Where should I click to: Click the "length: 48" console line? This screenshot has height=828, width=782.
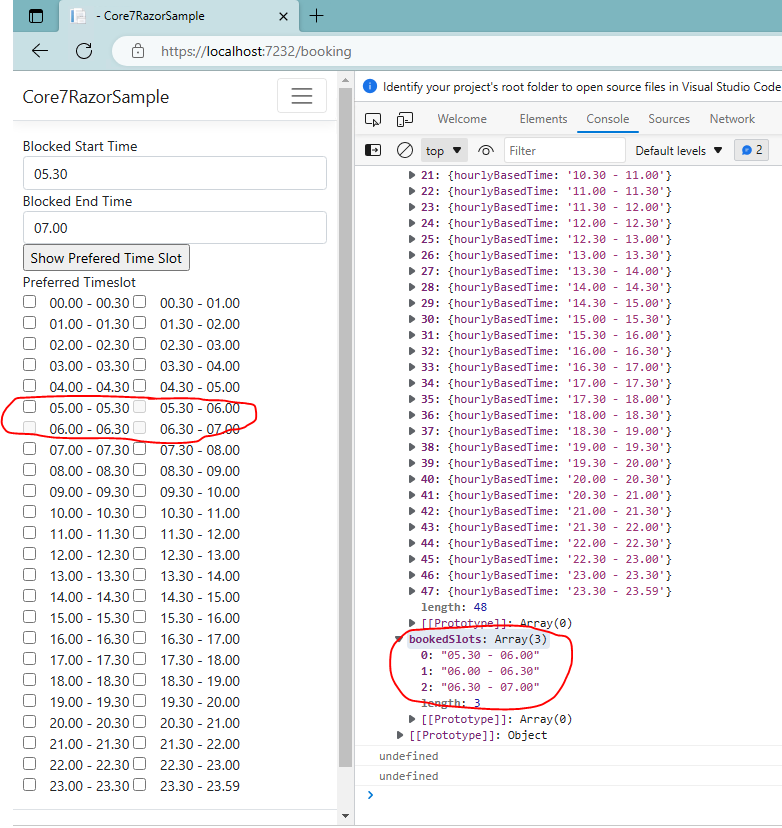click(x=454, y=607)
